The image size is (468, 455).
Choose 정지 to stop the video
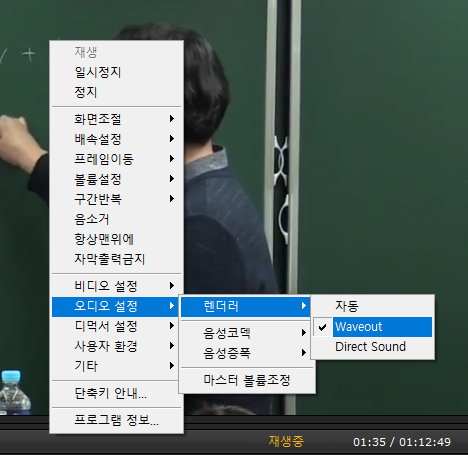[x=116, y=92]
